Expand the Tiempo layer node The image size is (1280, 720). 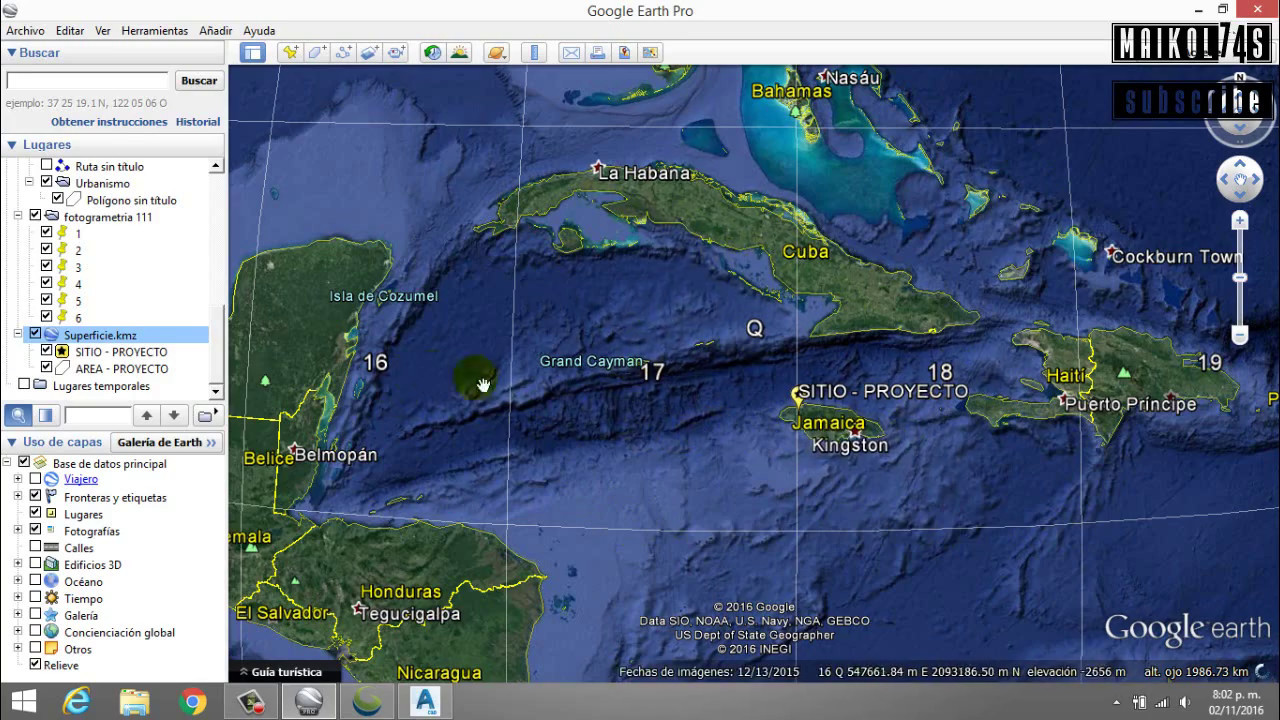pos(18,598)
